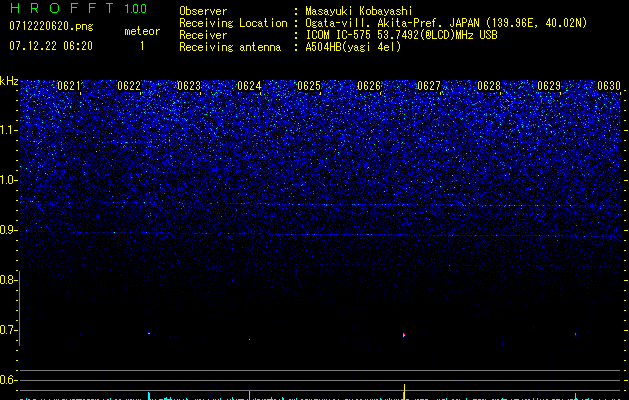Click the meteor count value 1

click(x=142, y=46)
